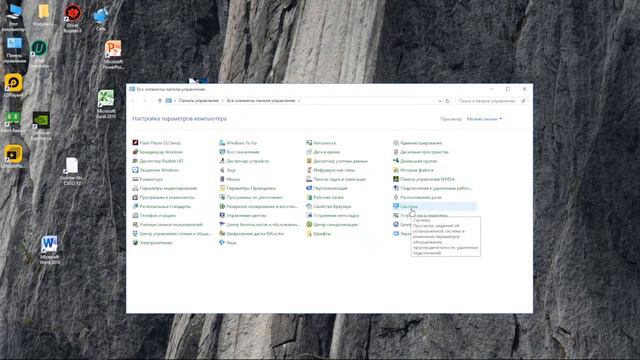Screen dimensions: 640x360
Task: Open Taskbar and Navigation panel item
Action: pos(336,179)
